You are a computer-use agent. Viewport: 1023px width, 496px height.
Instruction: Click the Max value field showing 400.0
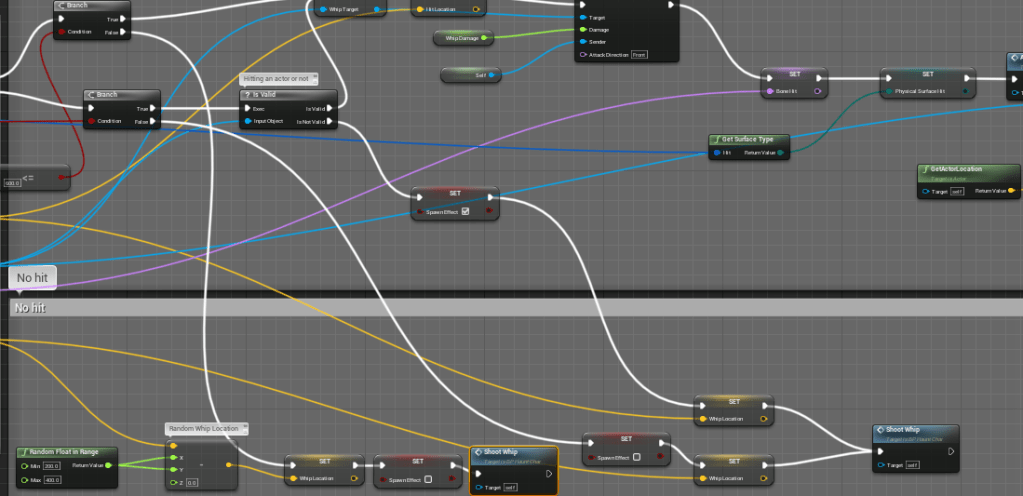pos(51,481)
